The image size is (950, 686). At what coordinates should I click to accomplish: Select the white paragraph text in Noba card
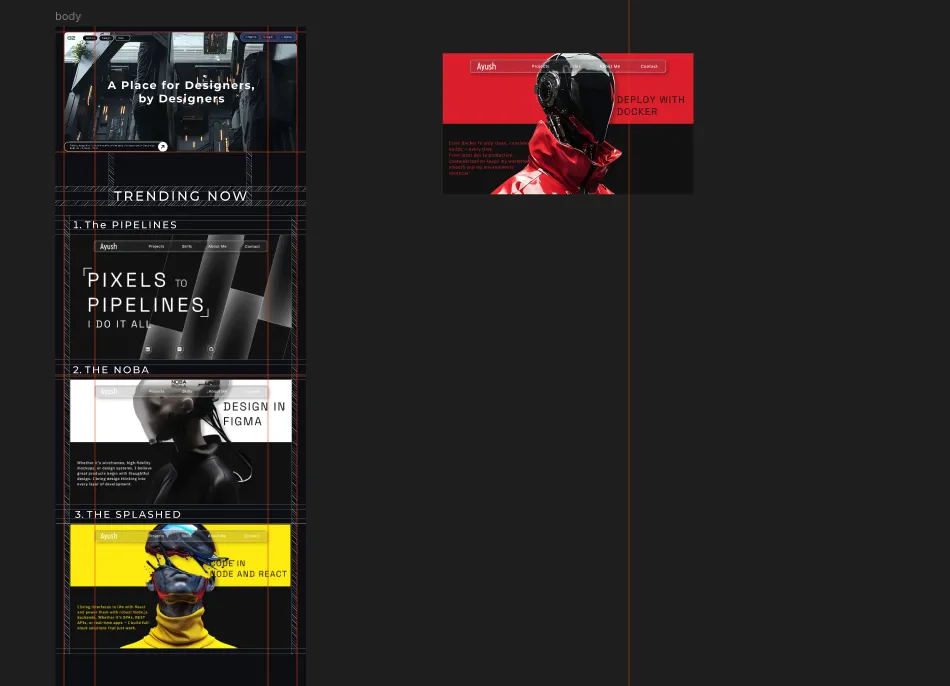[x=114, y=473]
